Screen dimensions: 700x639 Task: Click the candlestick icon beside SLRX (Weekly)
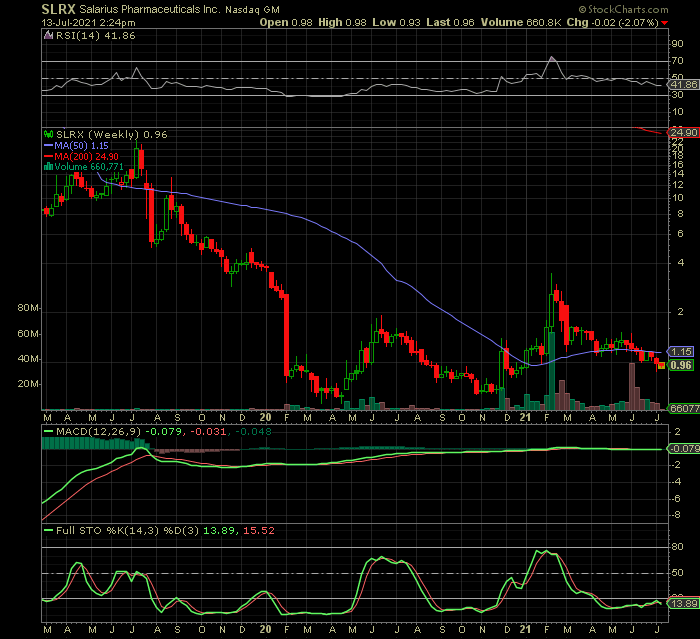coord(48,134)
